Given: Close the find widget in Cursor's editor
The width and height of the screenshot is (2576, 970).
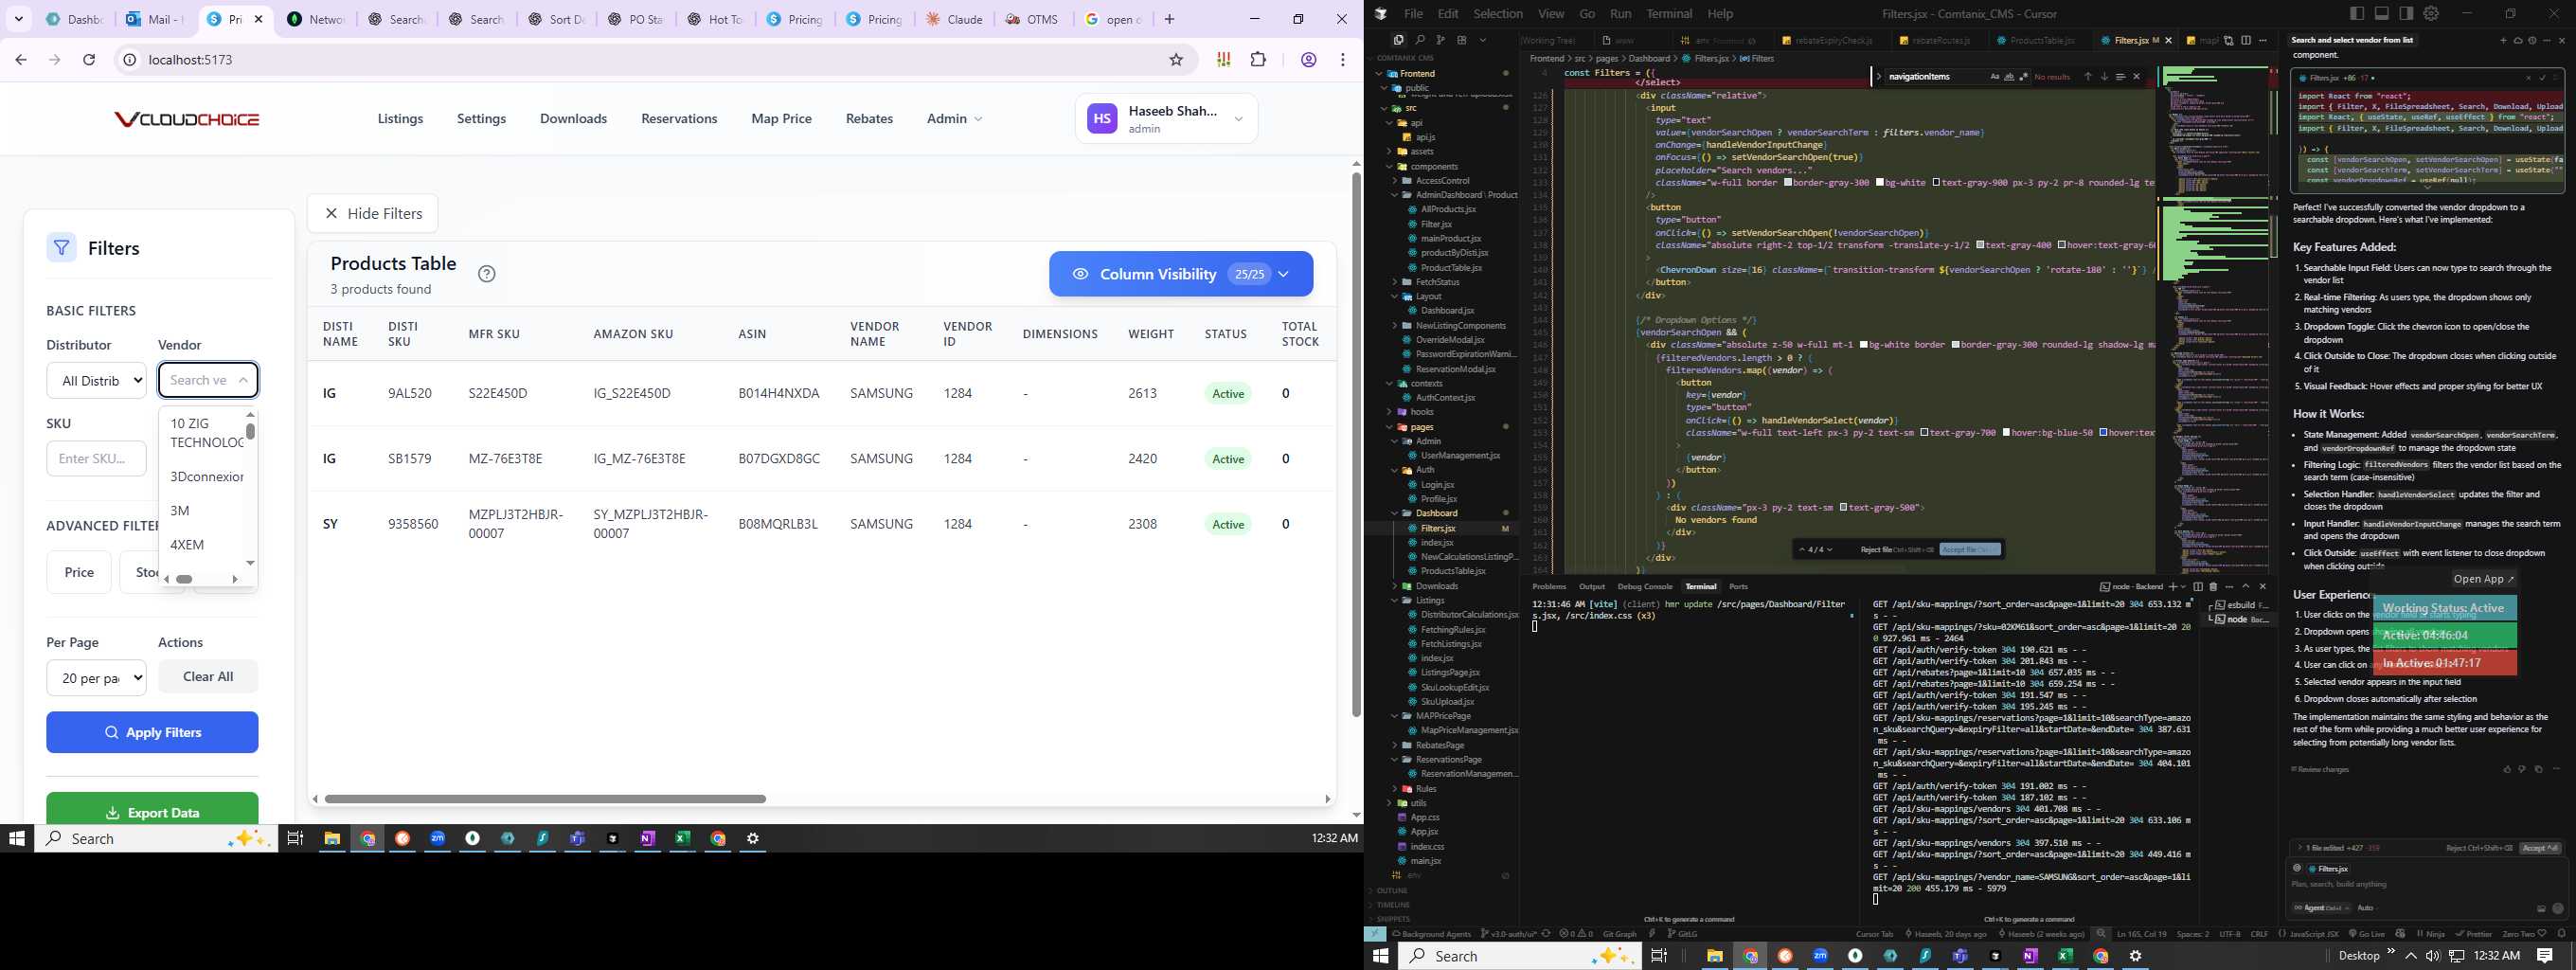Looking at the screenshot, I should [x=2137, y=76].
